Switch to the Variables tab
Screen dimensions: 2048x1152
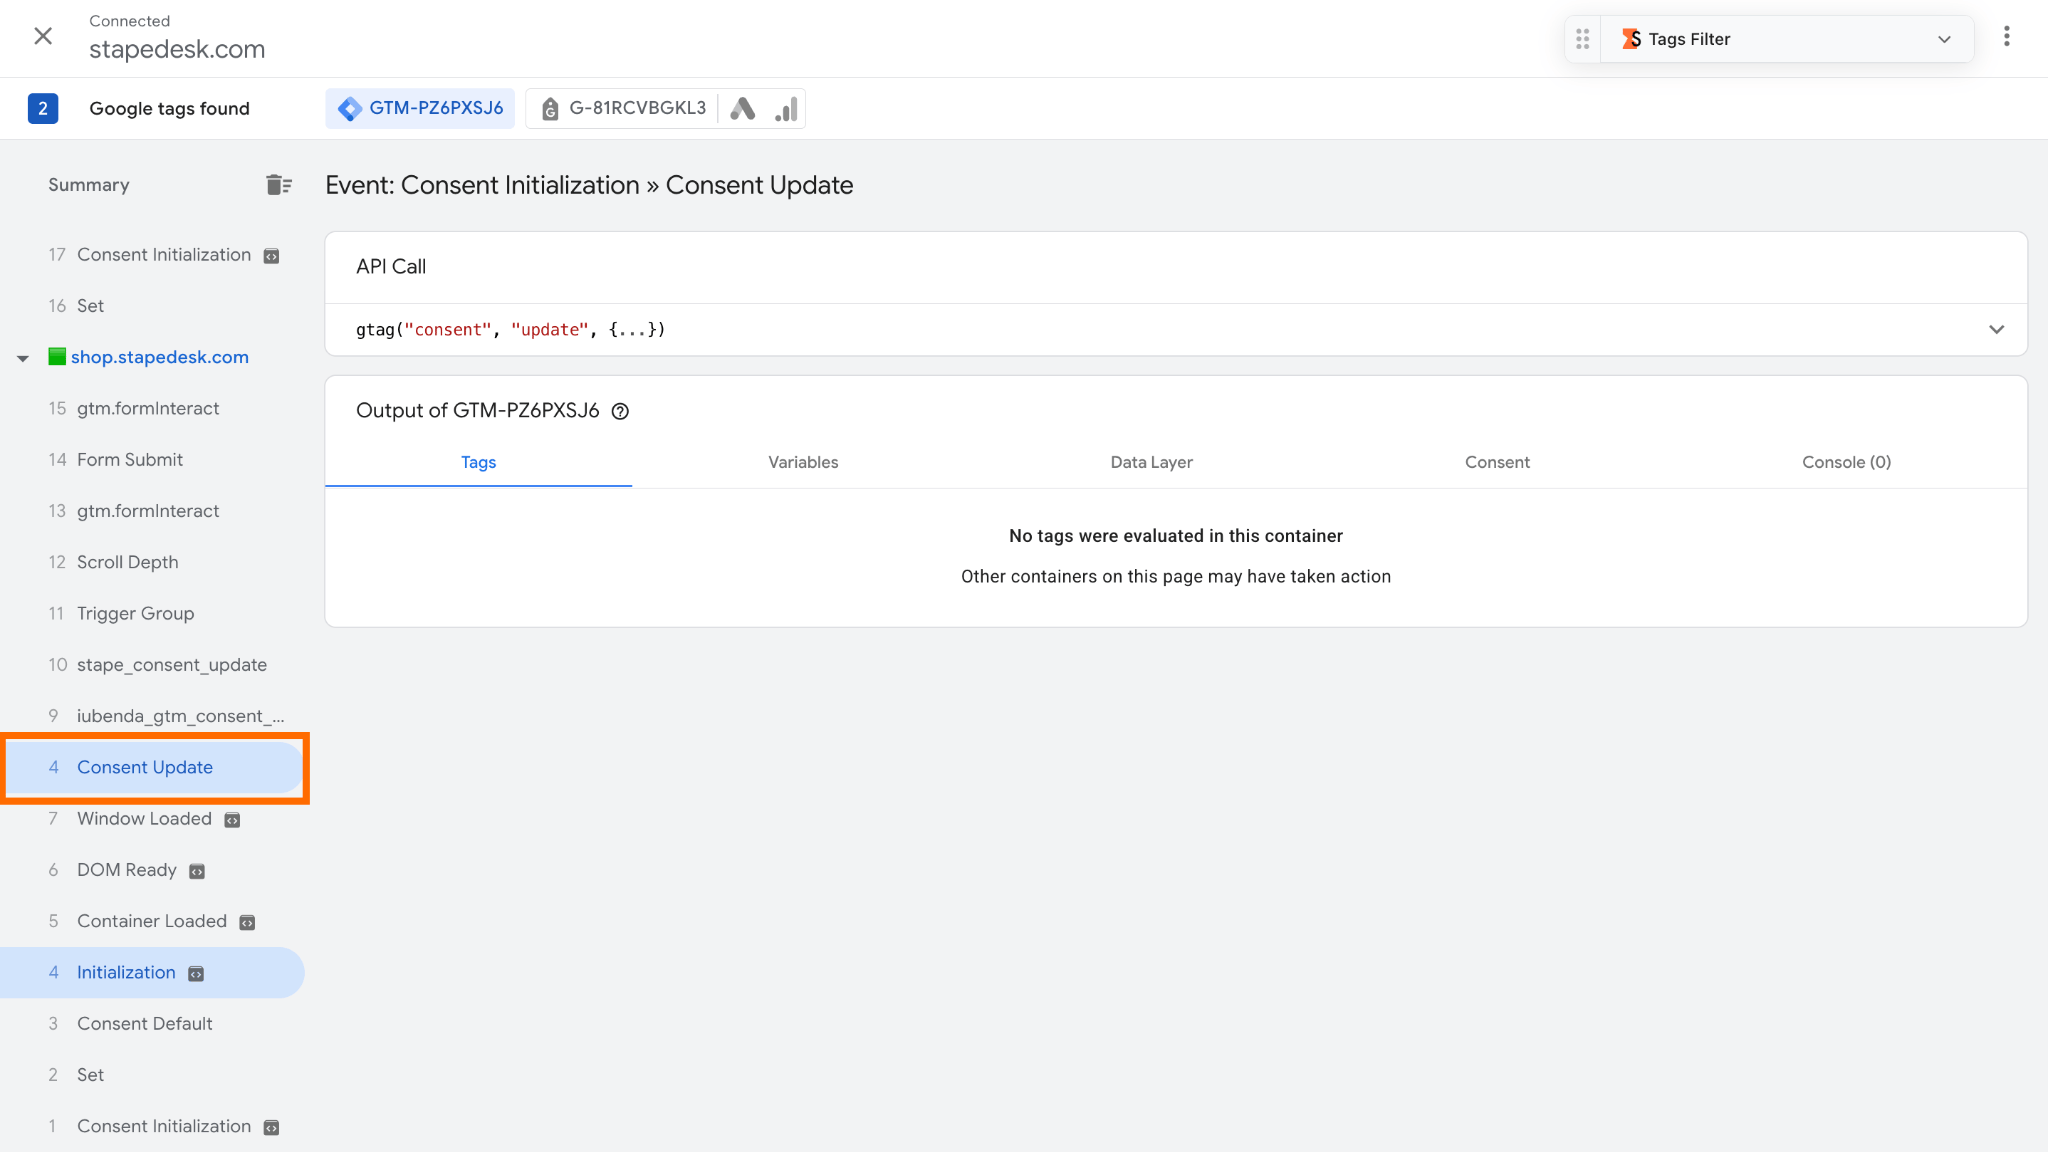(803, 462)
